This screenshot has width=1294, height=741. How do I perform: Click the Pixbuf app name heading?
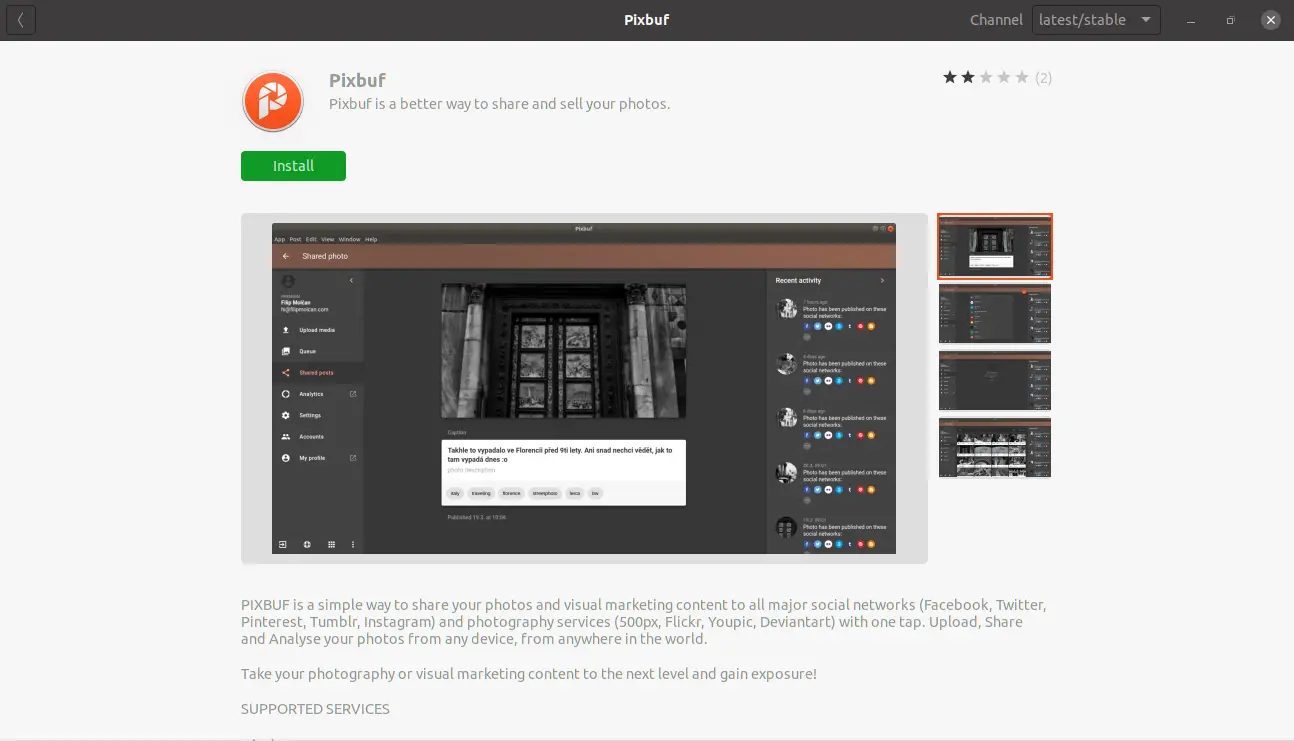pos(357,80)
